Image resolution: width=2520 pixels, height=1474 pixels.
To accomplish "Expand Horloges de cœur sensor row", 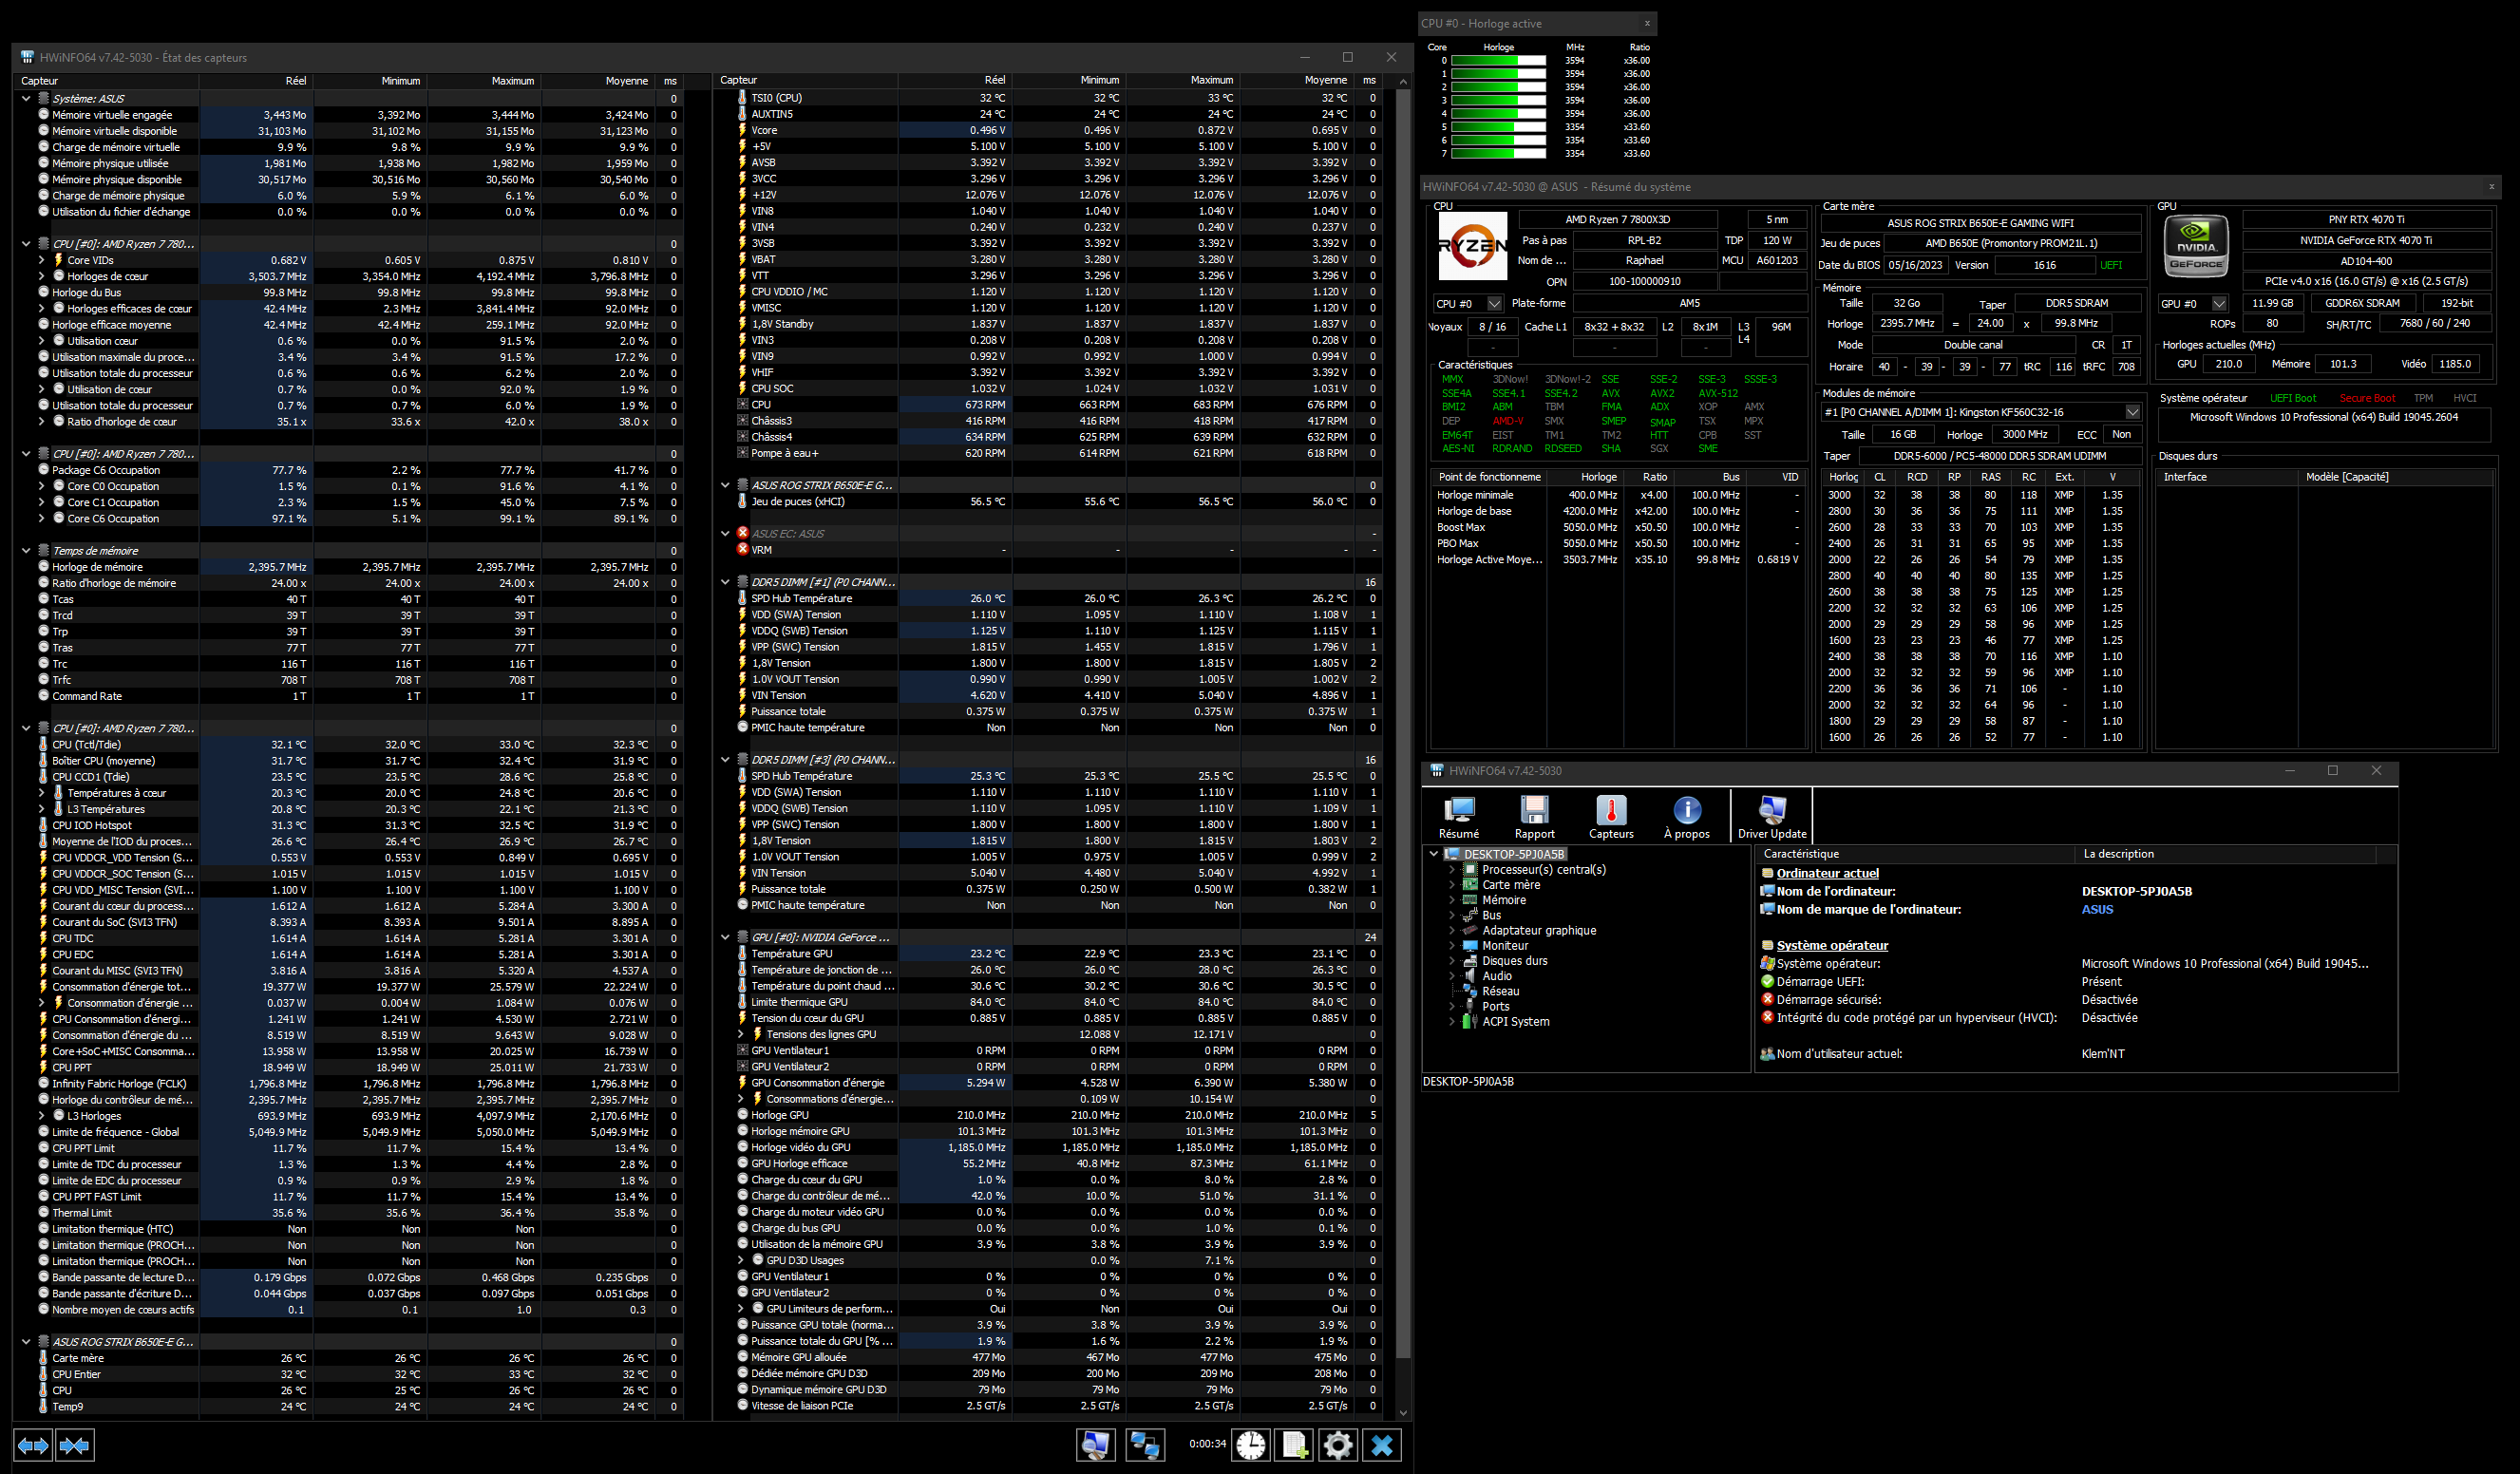I will [x=42, y=276].
